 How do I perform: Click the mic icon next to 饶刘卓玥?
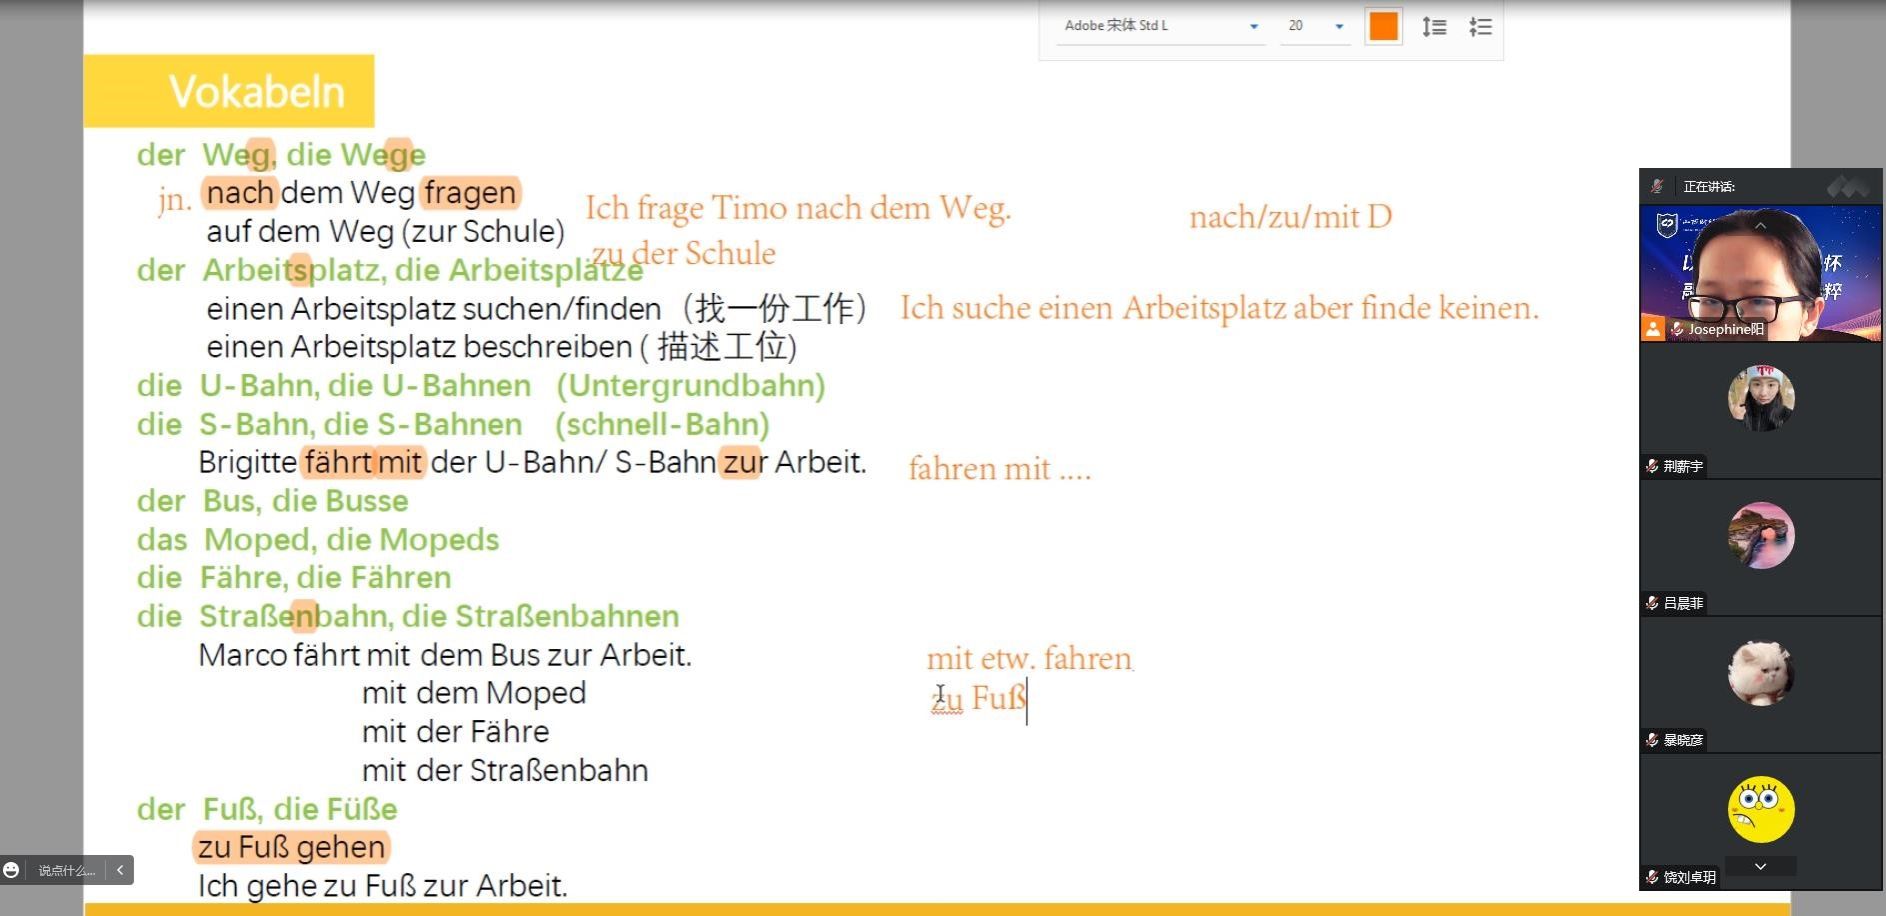tap(1652, 877)
